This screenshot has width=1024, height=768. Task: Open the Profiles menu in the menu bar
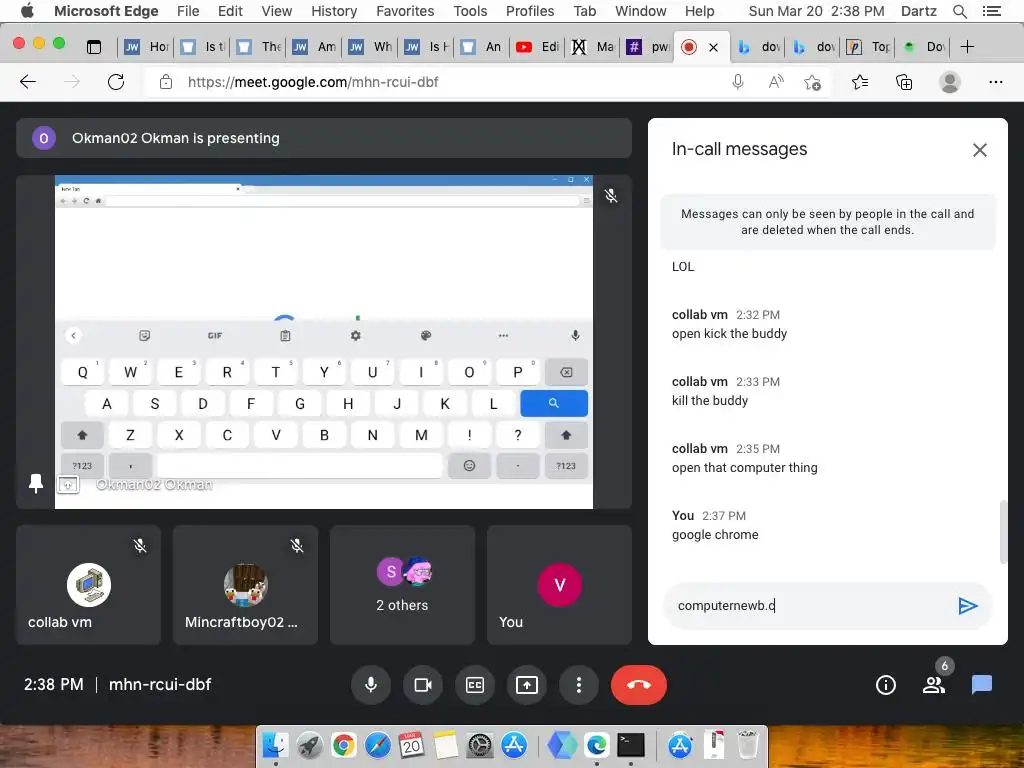pyautogui.click(x=530, y=11)
